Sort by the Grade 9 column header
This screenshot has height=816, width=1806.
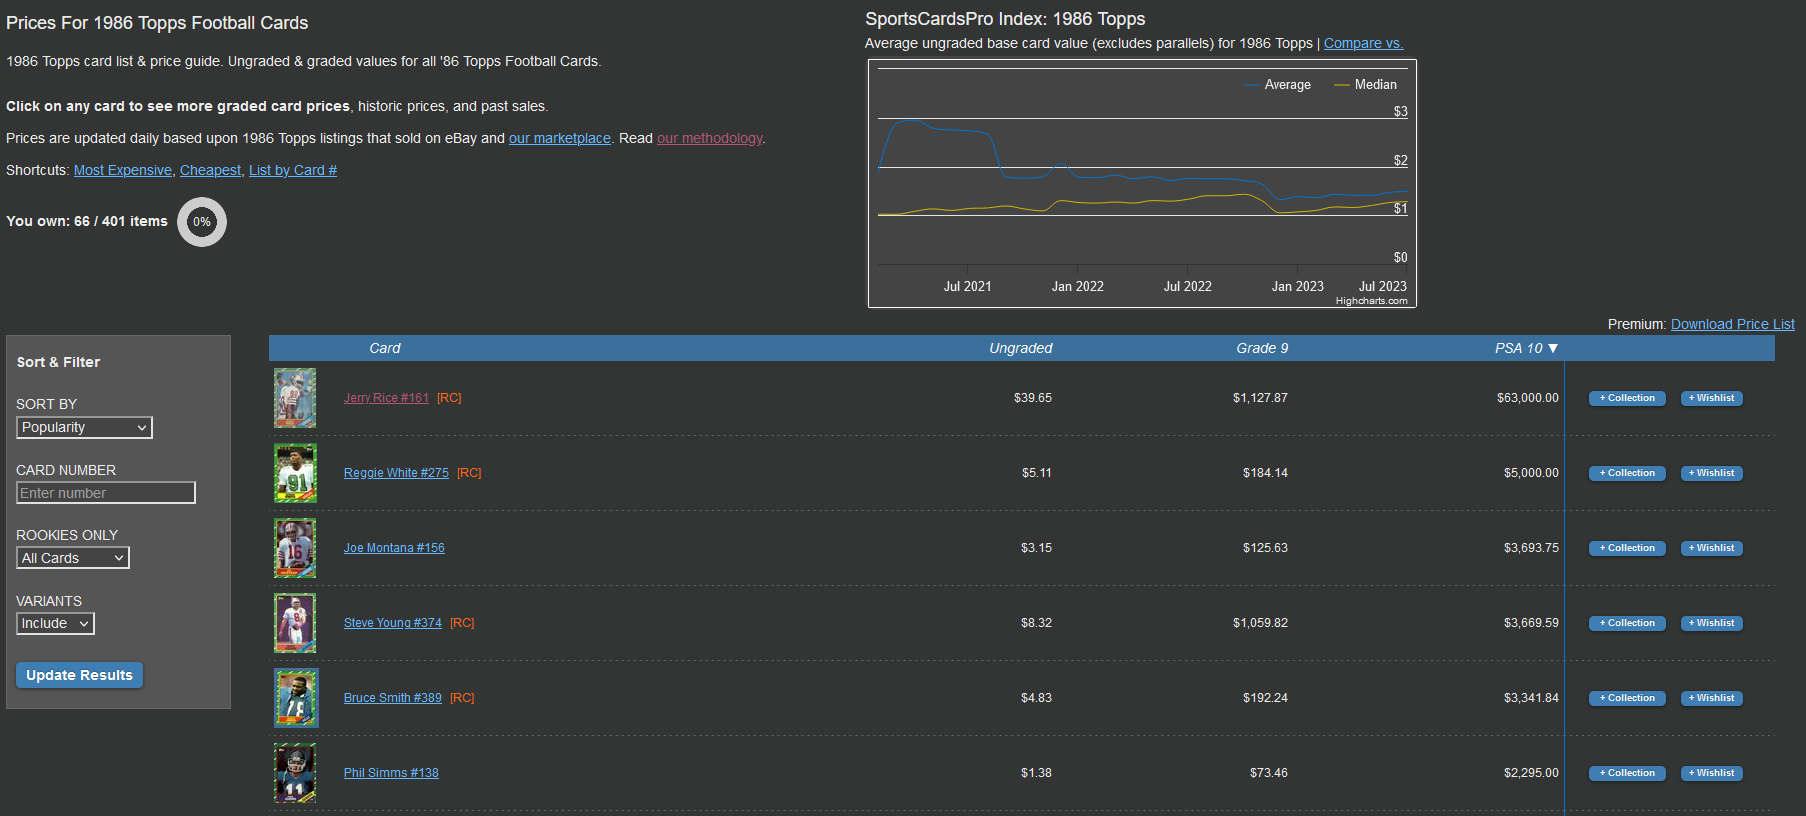pos(1262,348)
